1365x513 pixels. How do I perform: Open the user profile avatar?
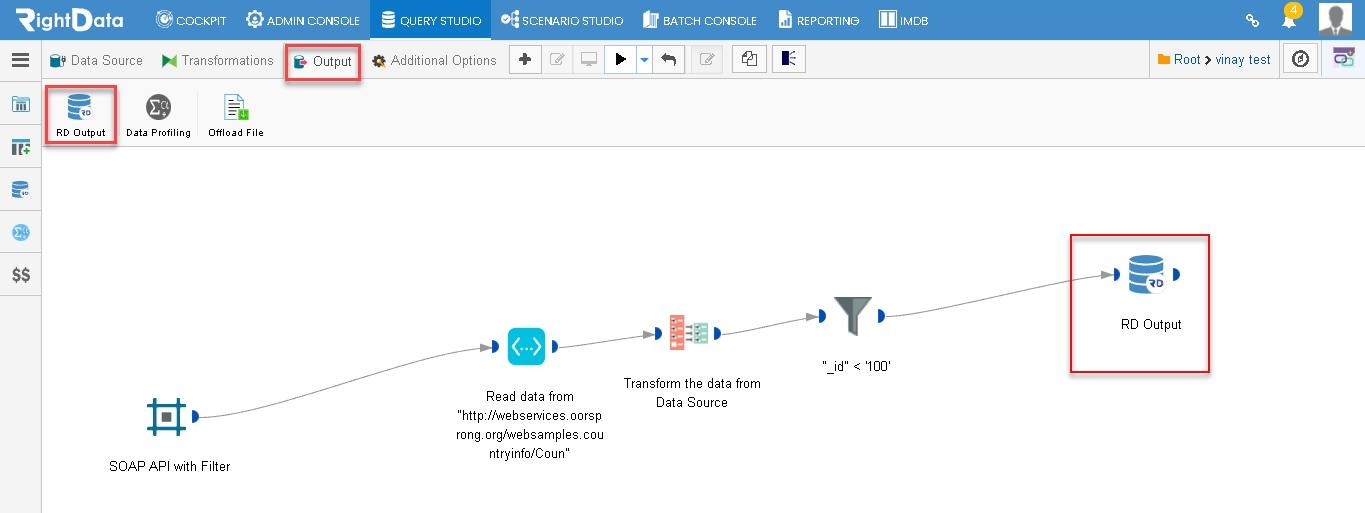click(1335, 19)
